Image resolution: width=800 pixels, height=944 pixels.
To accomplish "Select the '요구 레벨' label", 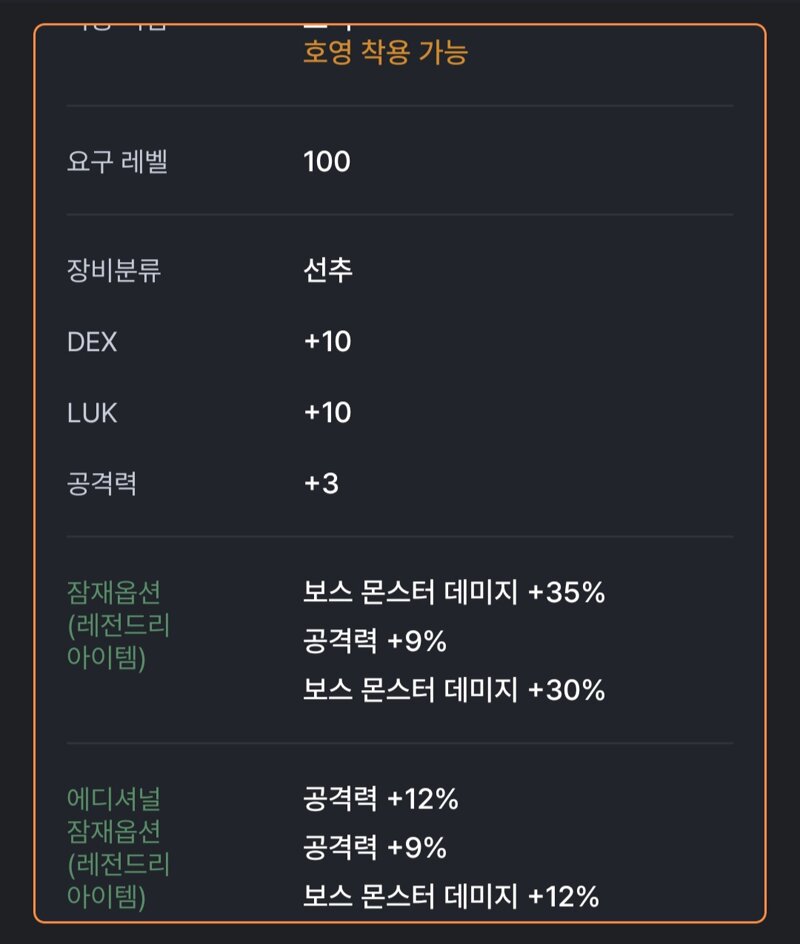I will [x=117, y=161].
